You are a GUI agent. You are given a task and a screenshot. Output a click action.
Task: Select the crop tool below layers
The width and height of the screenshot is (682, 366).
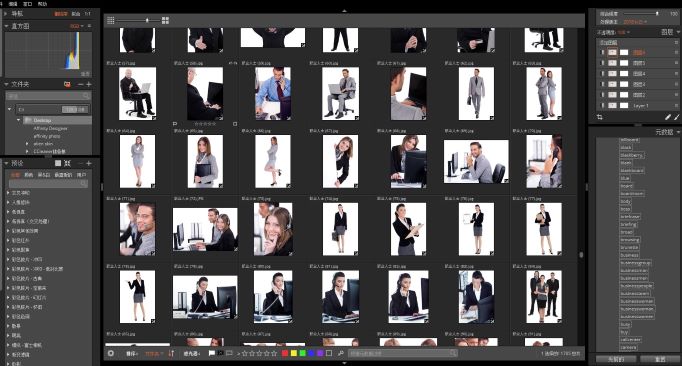click(600, 117)
